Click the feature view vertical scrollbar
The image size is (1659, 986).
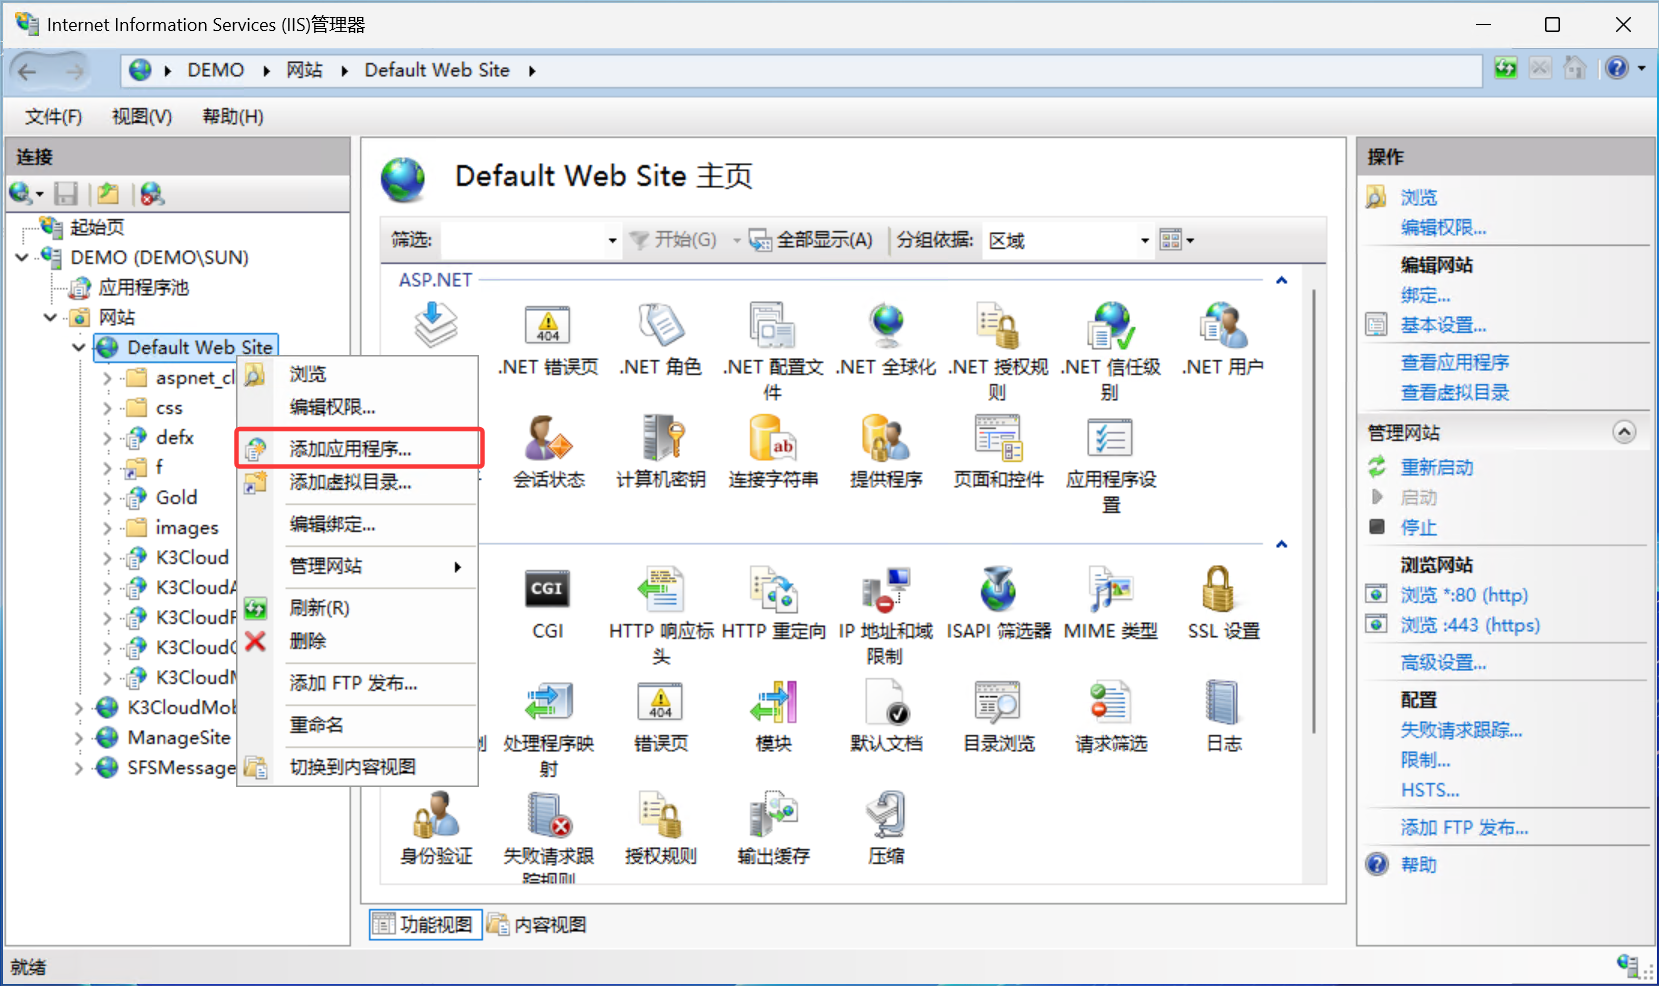pyautogui.click(x=1314, y=510)
